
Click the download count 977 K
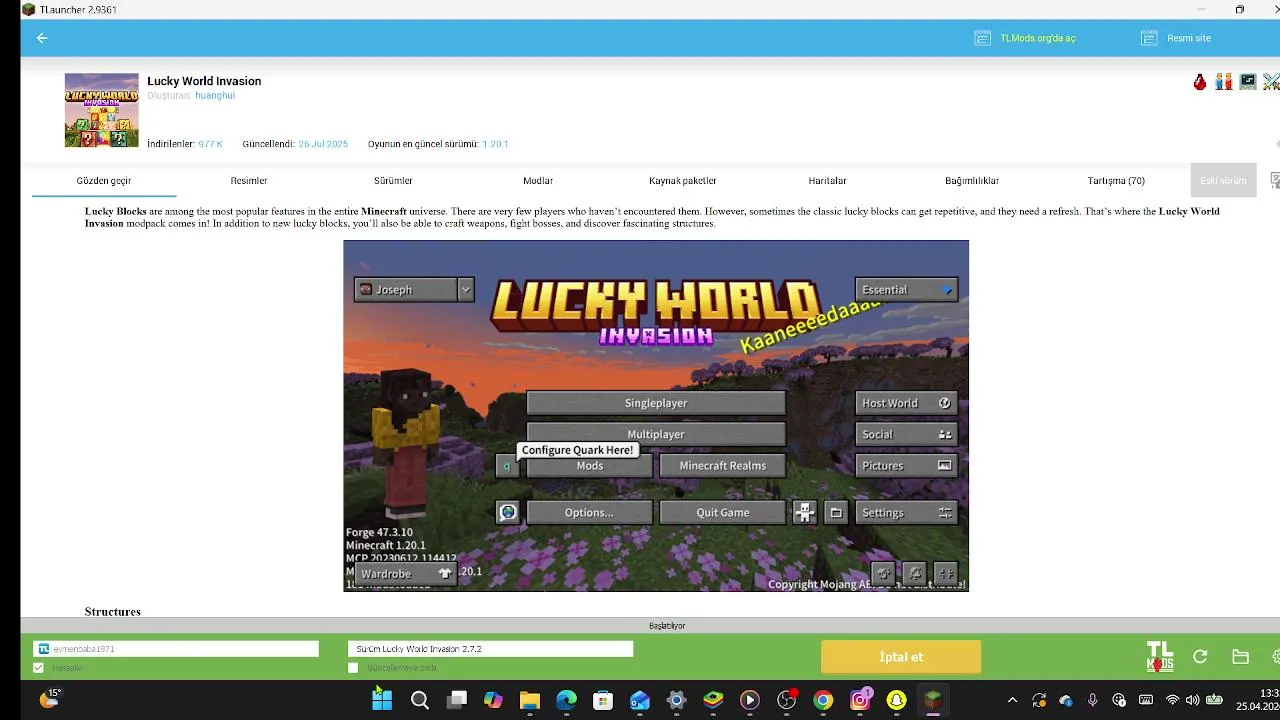(x=210, y=144)
